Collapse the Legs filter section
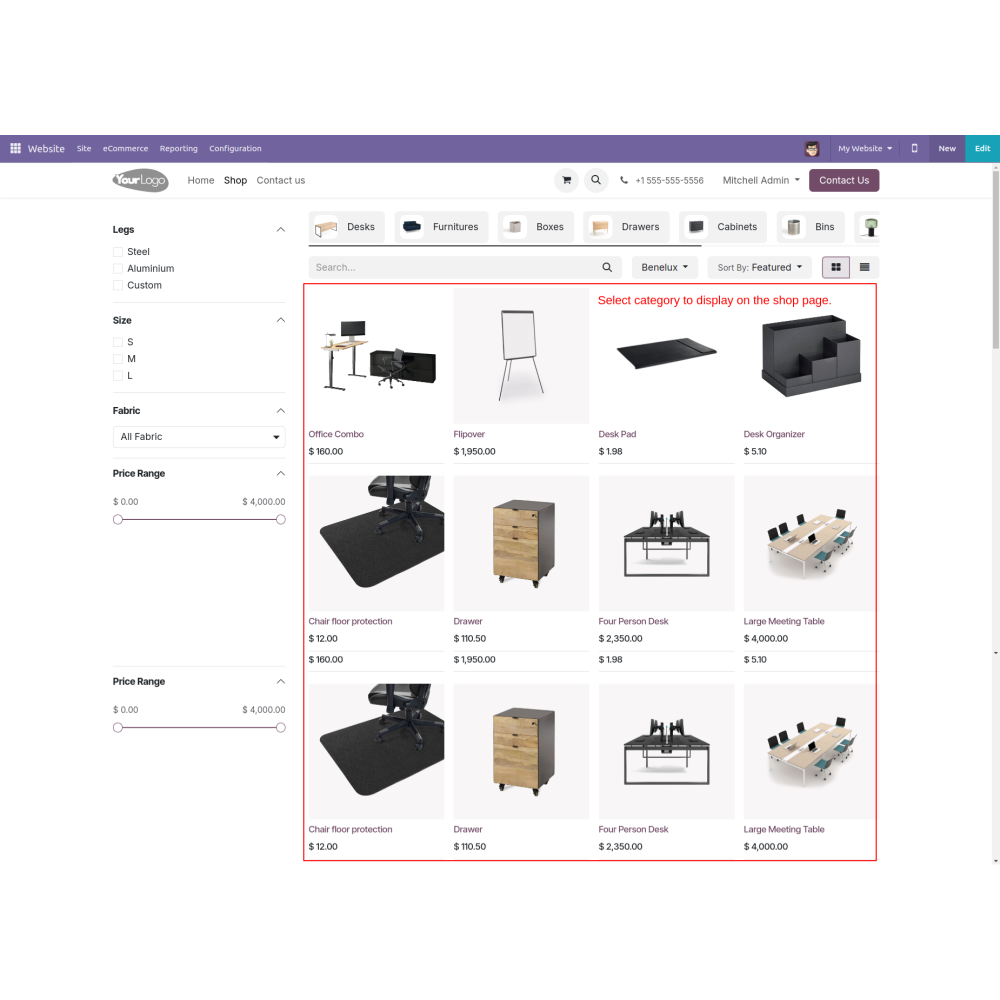The height and width of the screenshot is (1000, 1000). pos(281,230)
